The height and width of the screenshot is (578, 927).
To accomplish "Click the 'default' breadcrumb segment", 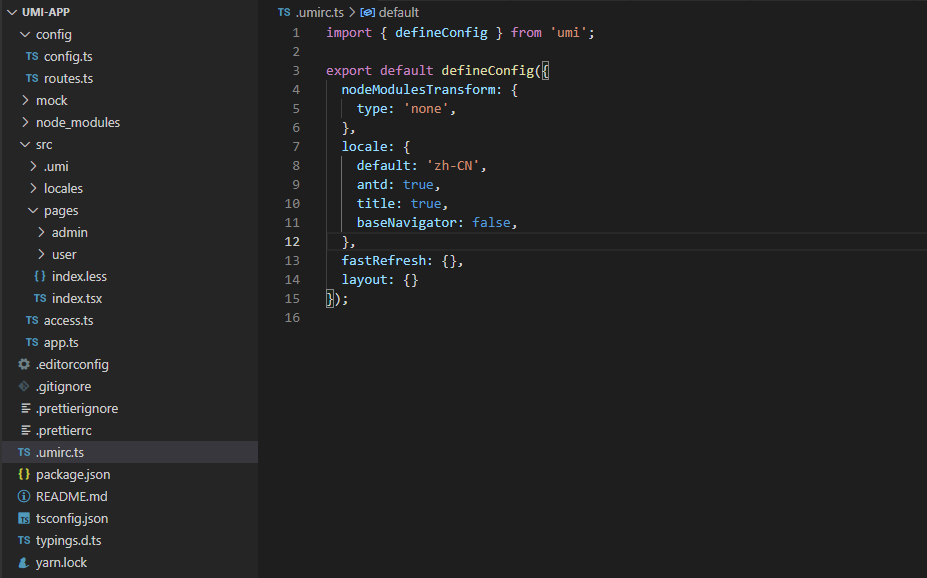I will point(398,12).
